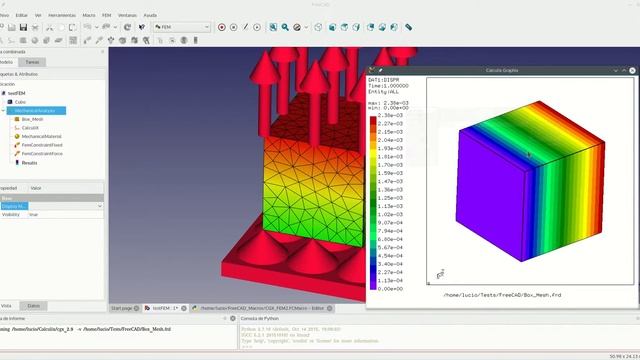Click the Valor column header
The image size is (640, 360).
[36, 188]
